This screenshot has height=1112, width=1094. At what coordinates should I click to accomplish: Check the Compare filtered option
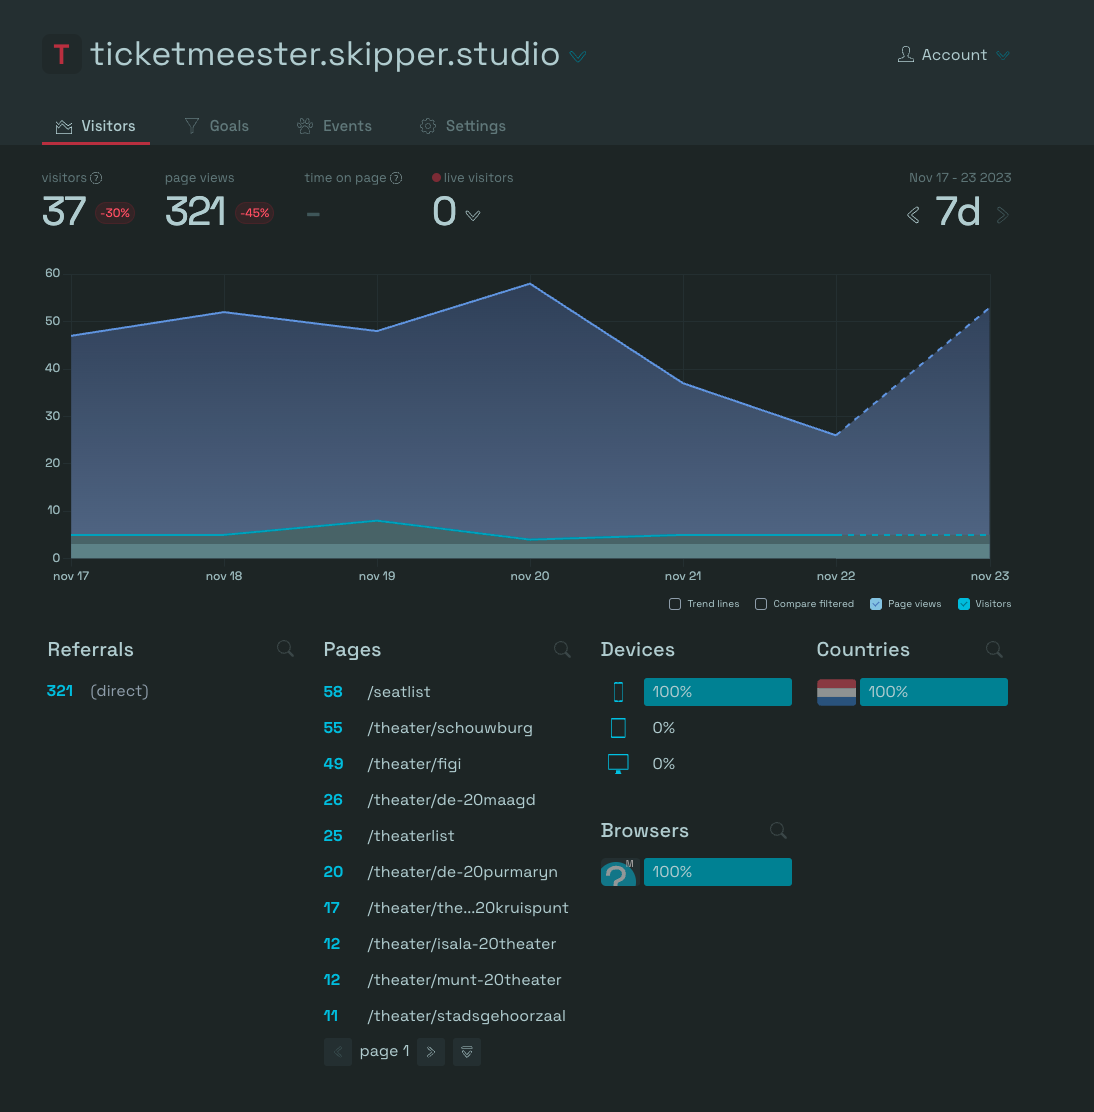761,604
